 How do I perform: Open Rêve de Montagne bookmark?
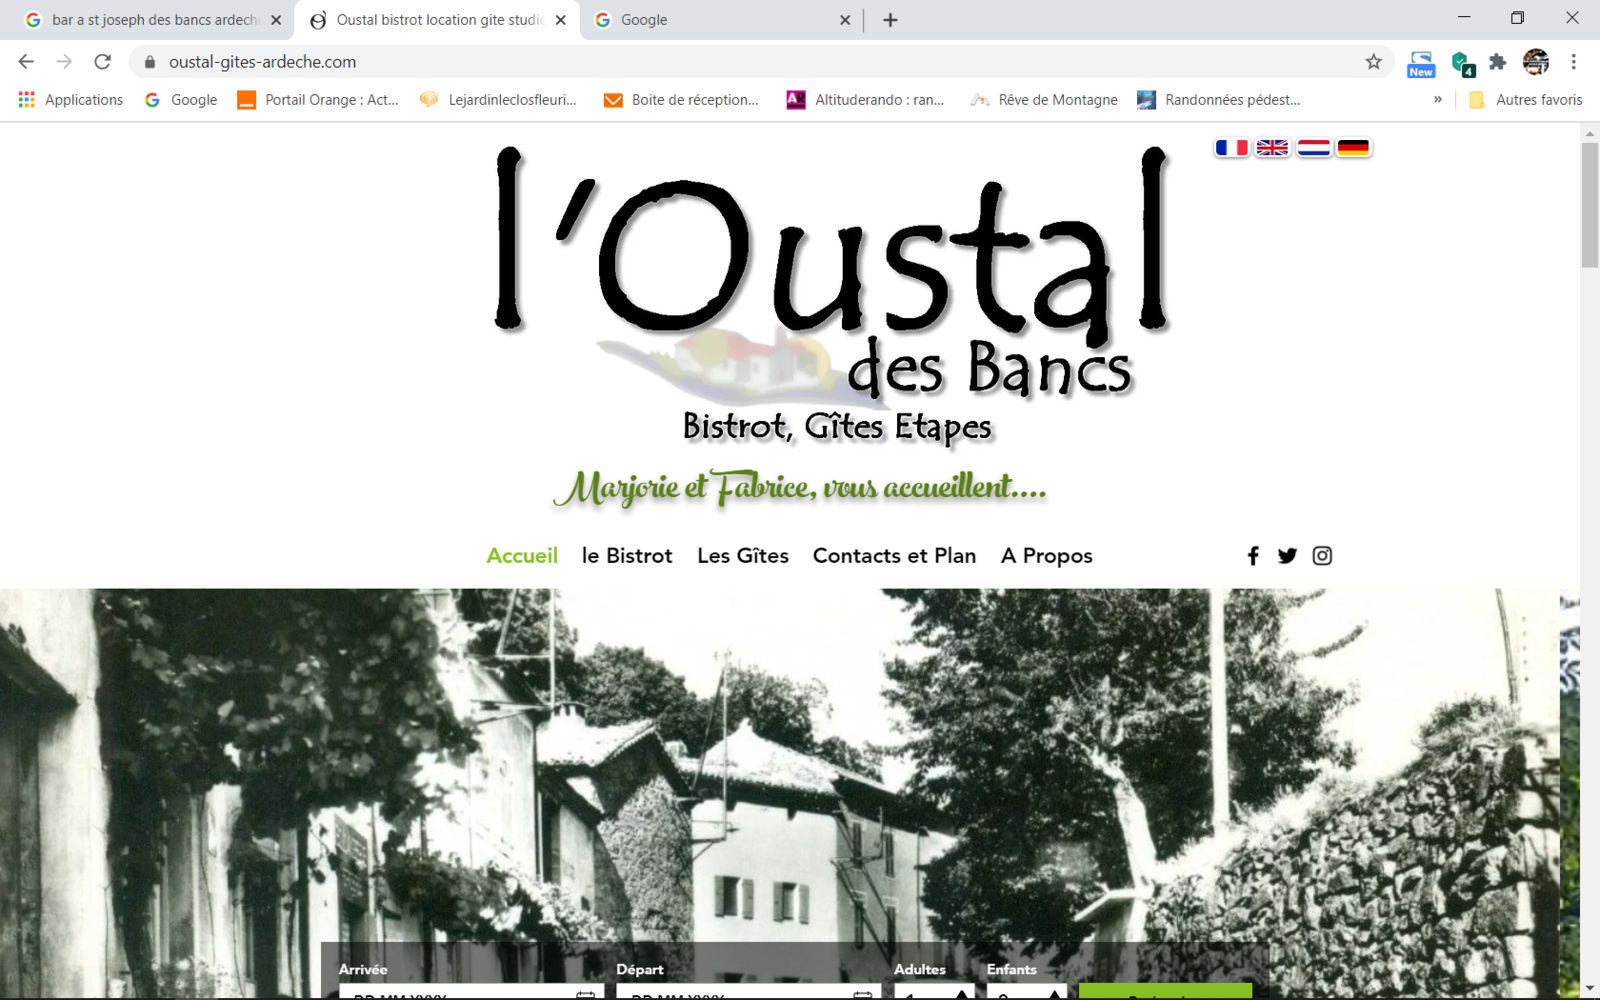pyautogui.click(x=1044, y=100)
